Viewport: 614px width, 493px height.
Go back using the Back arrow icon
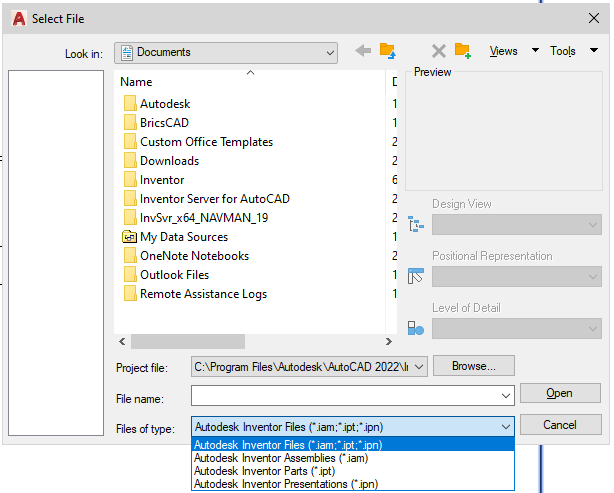363,51
